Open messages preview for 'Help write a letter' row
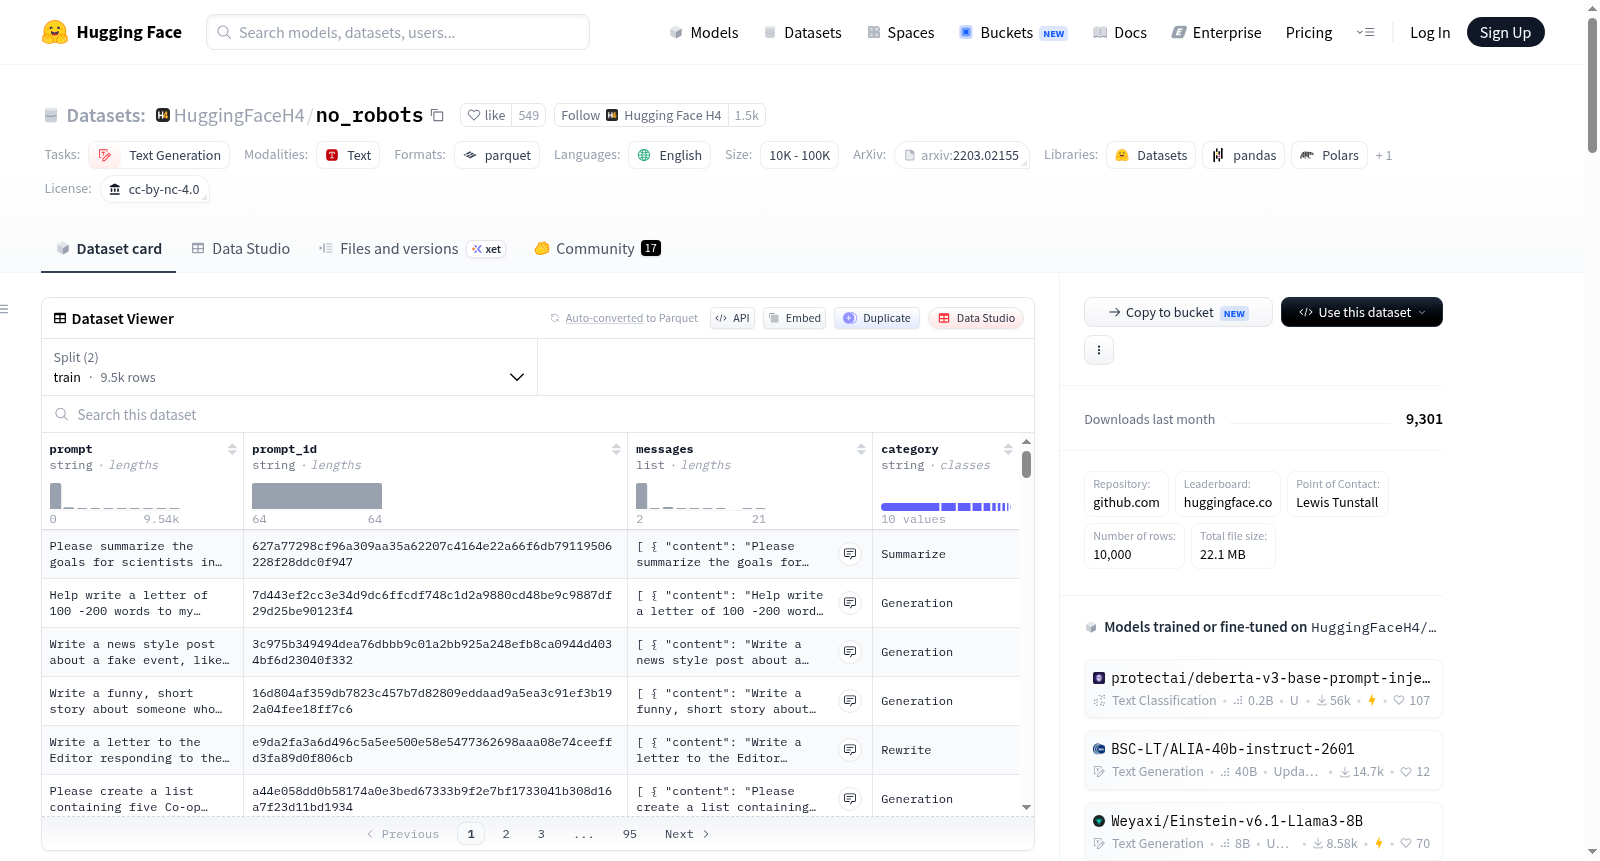The image size is (1600, 861). [850, 603]
